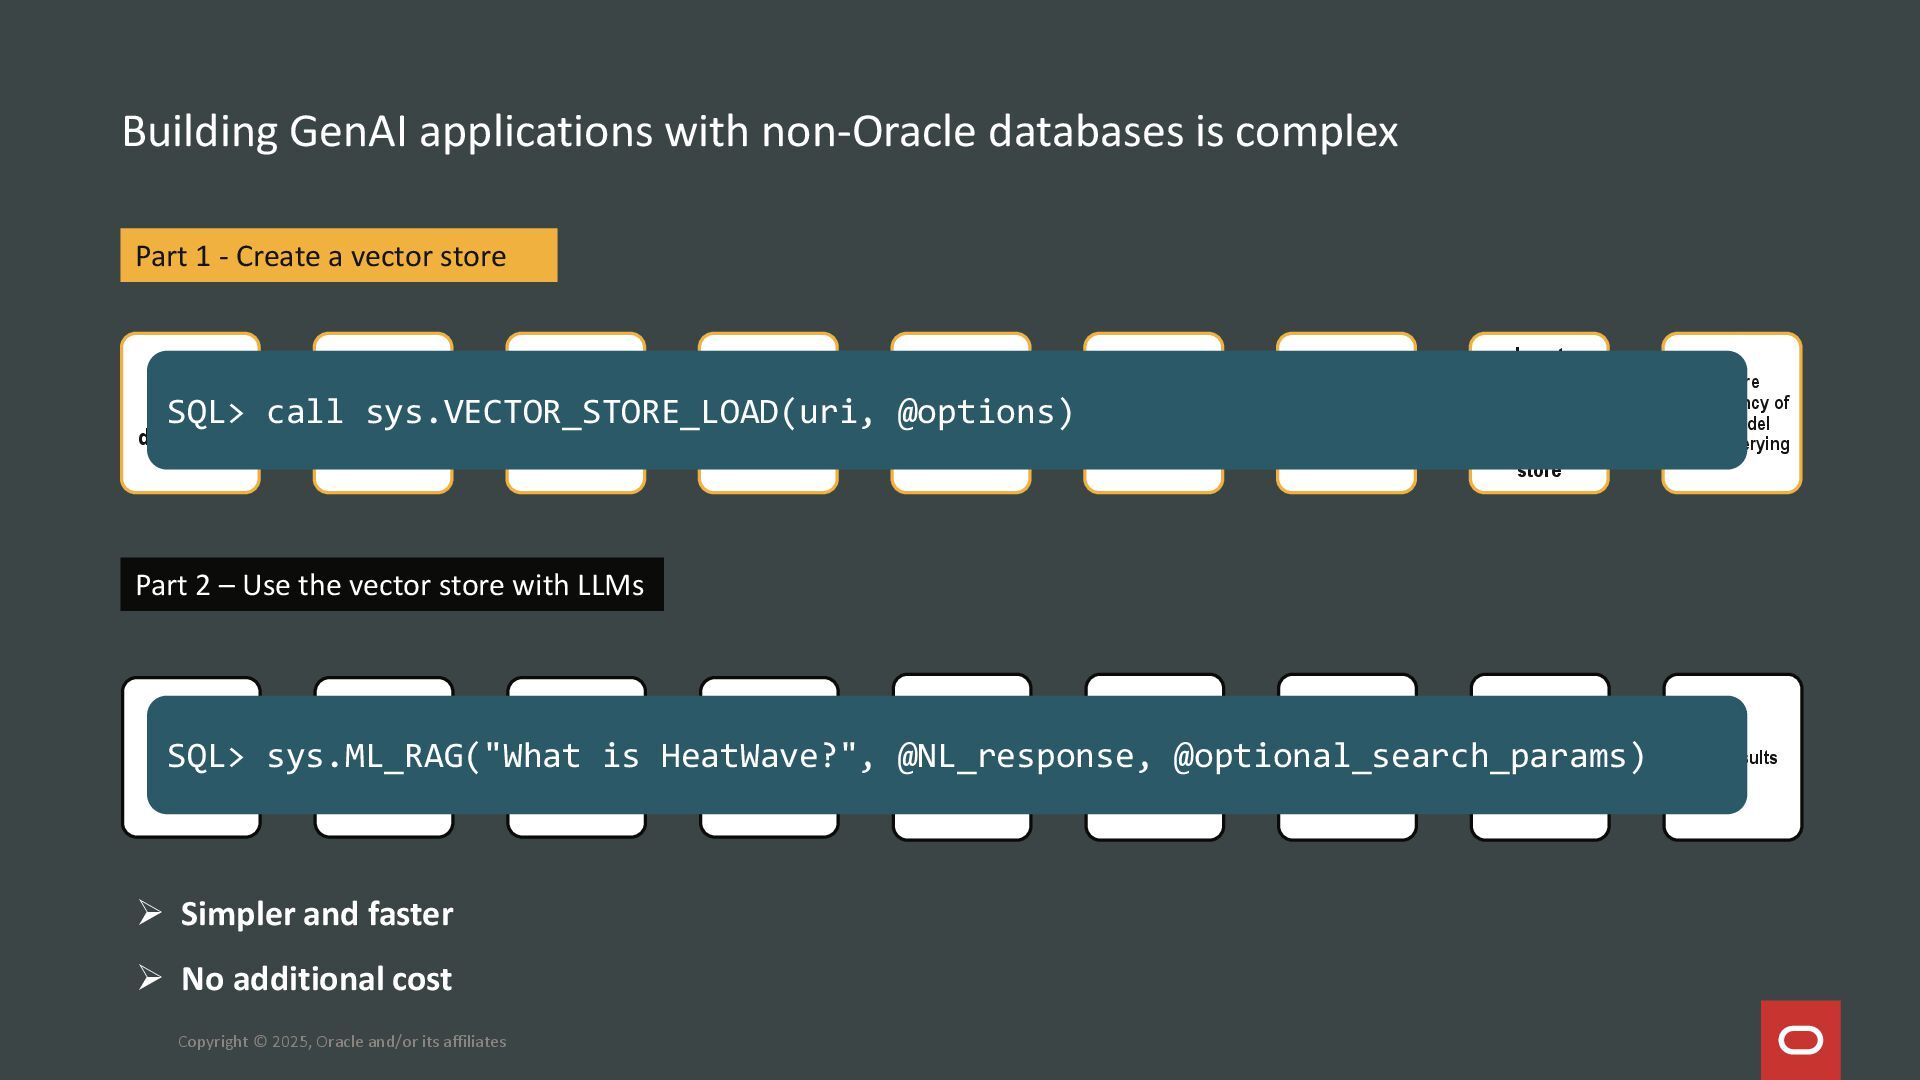Viewport: 1920px width, 1080px height.
Task: Select the "Part 2 – Use the vector store with LLMs" label
Action: (x=391, y=585)
